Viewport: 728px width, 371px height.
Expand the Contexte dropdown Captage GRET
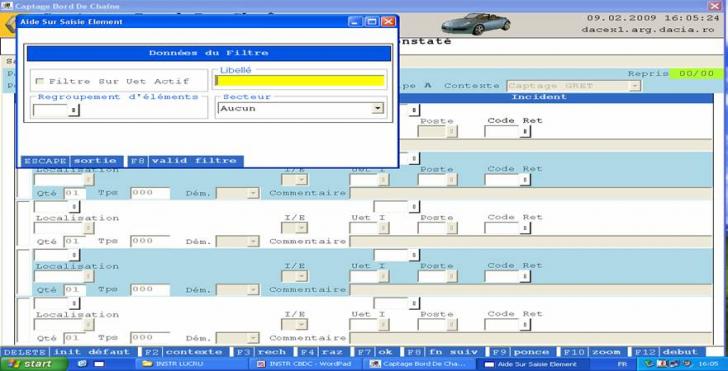635,86
